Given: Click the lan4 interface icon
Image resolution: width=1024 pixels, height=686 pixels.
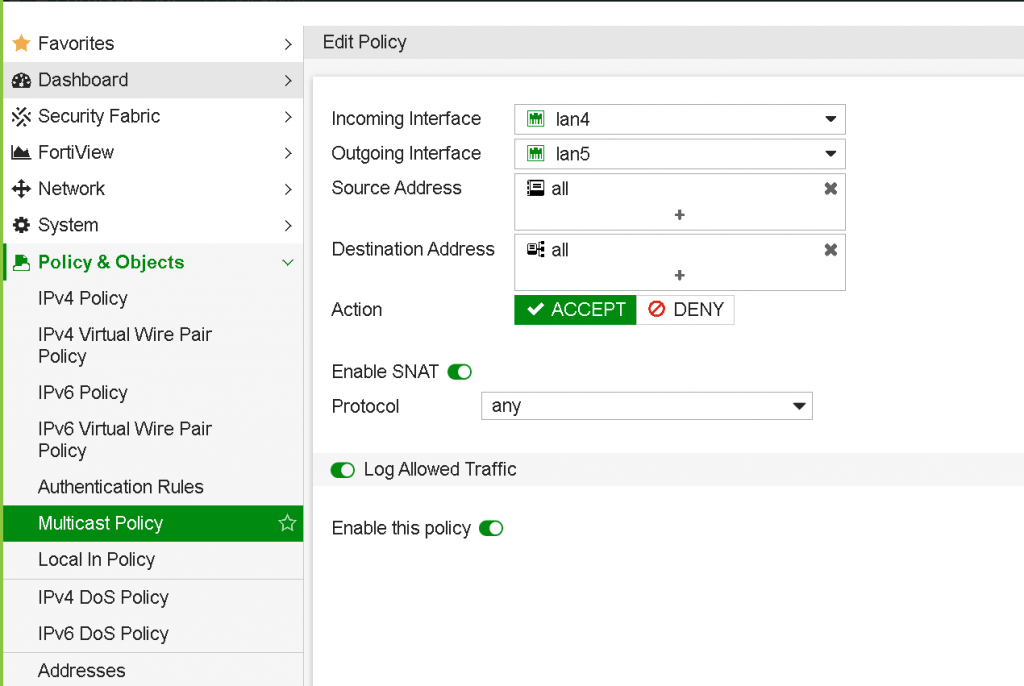Looking at the screenshot, I should 536,119.
